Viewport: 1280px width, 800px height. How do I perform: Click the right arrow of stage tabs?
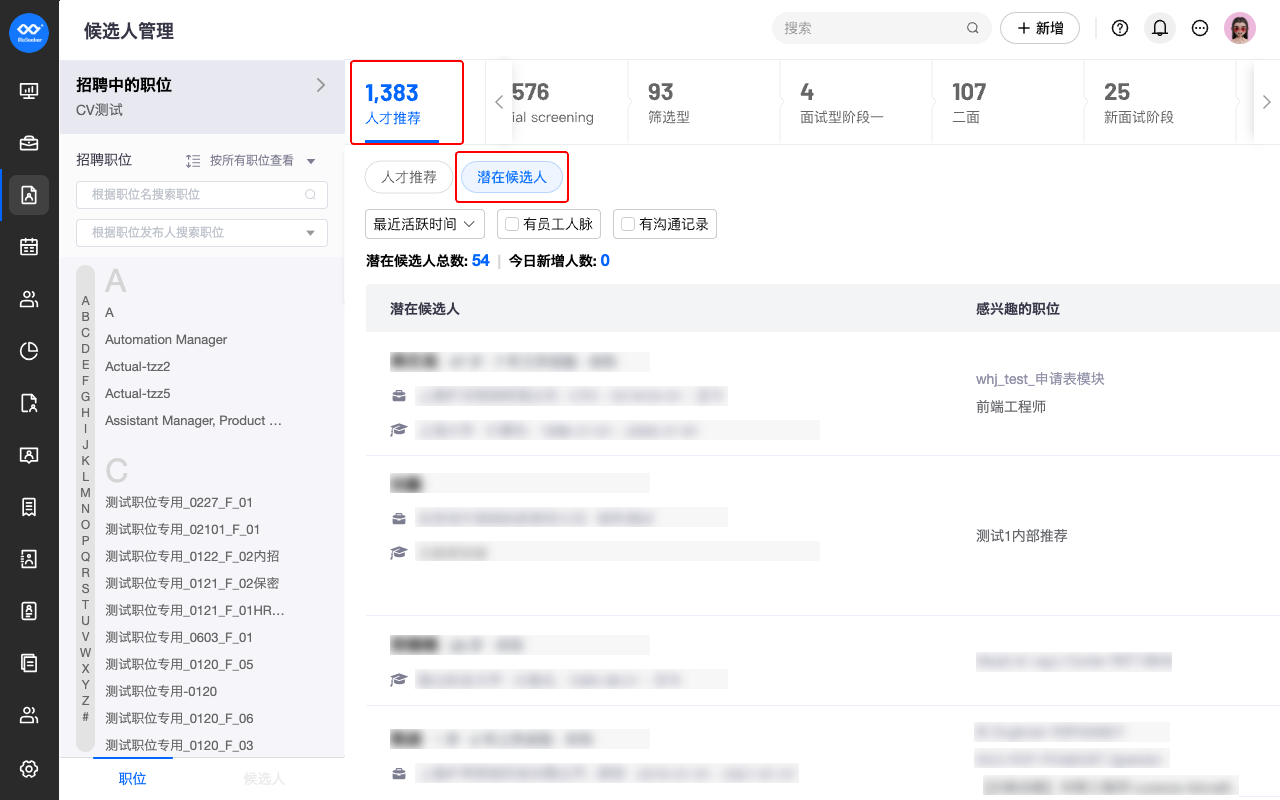pos(1267,102)
